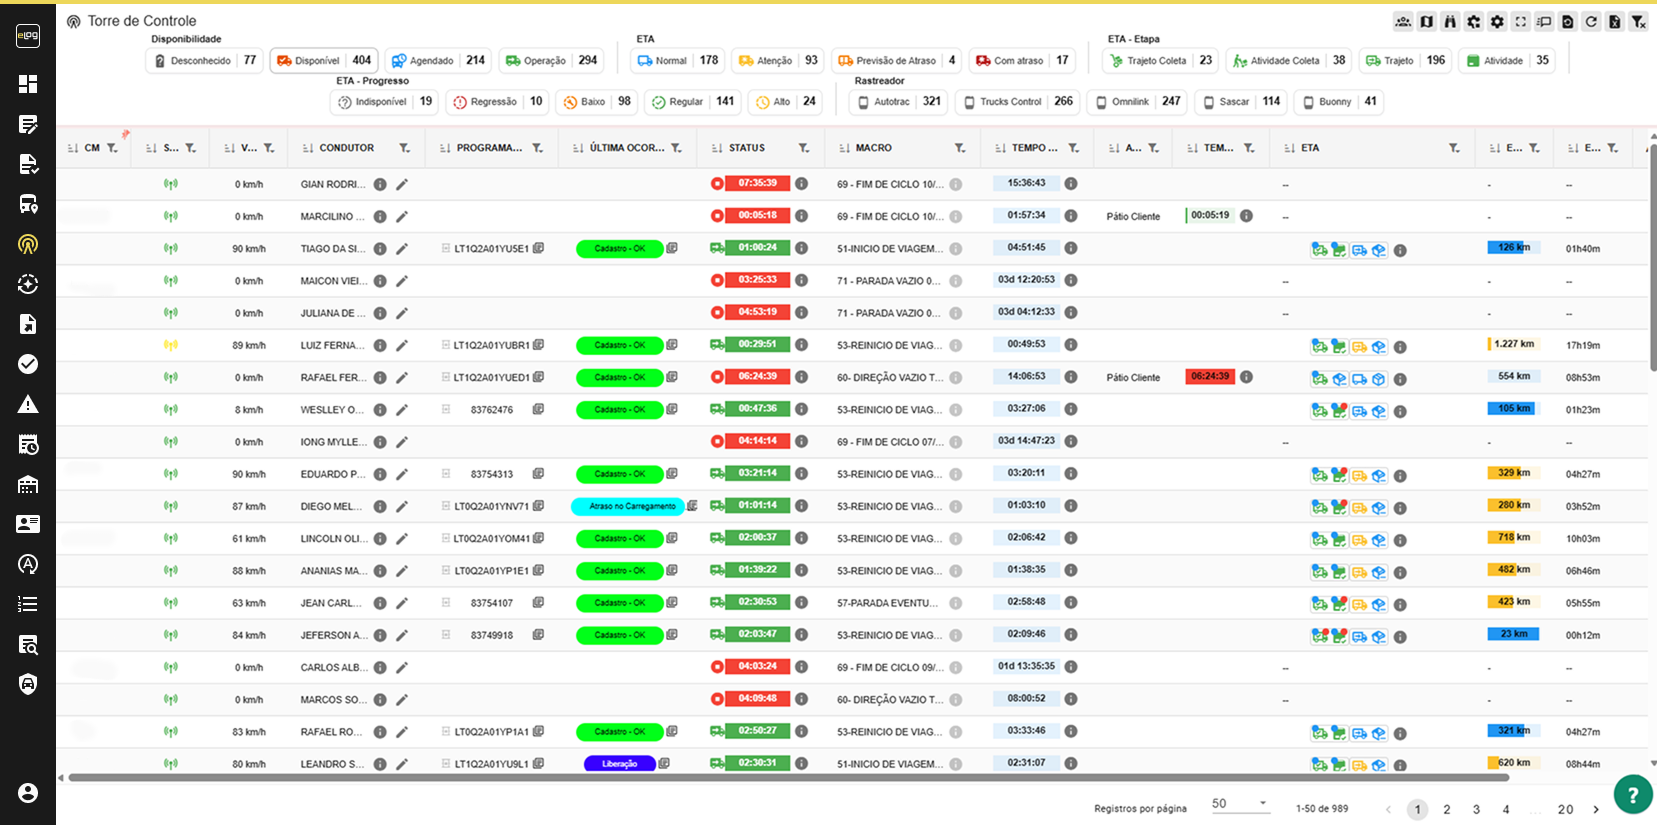The image size is (1657, 825).
Task: Click the green help question mark button
Action: [1632, 795]
